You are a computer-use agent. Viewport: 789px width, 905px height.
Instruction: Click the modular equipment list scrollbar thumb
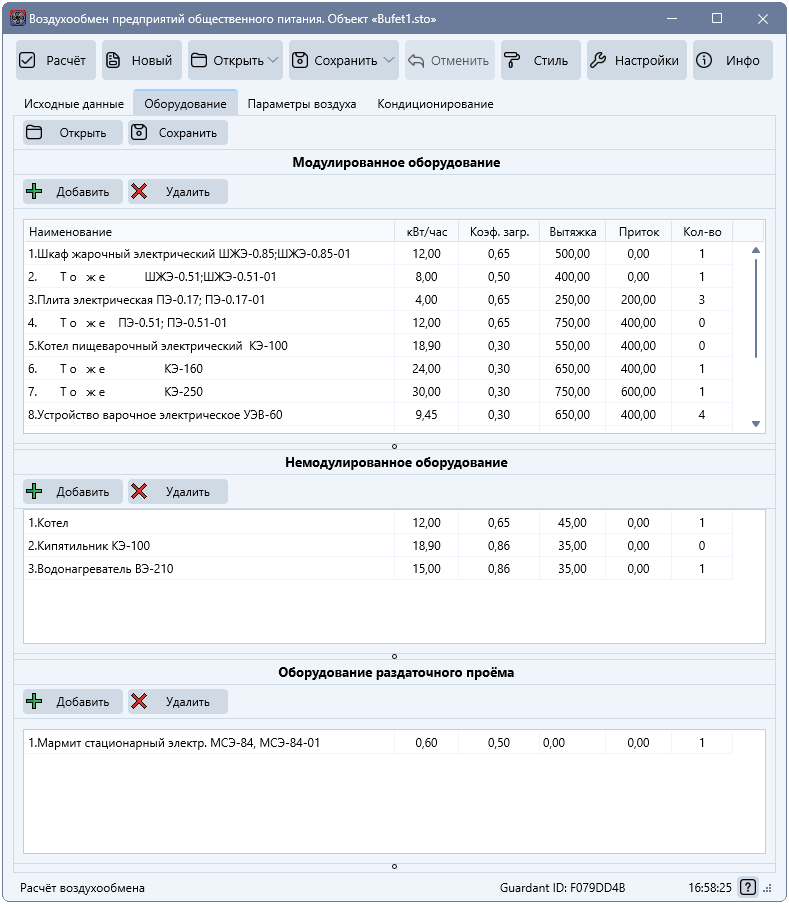(756, 309)
